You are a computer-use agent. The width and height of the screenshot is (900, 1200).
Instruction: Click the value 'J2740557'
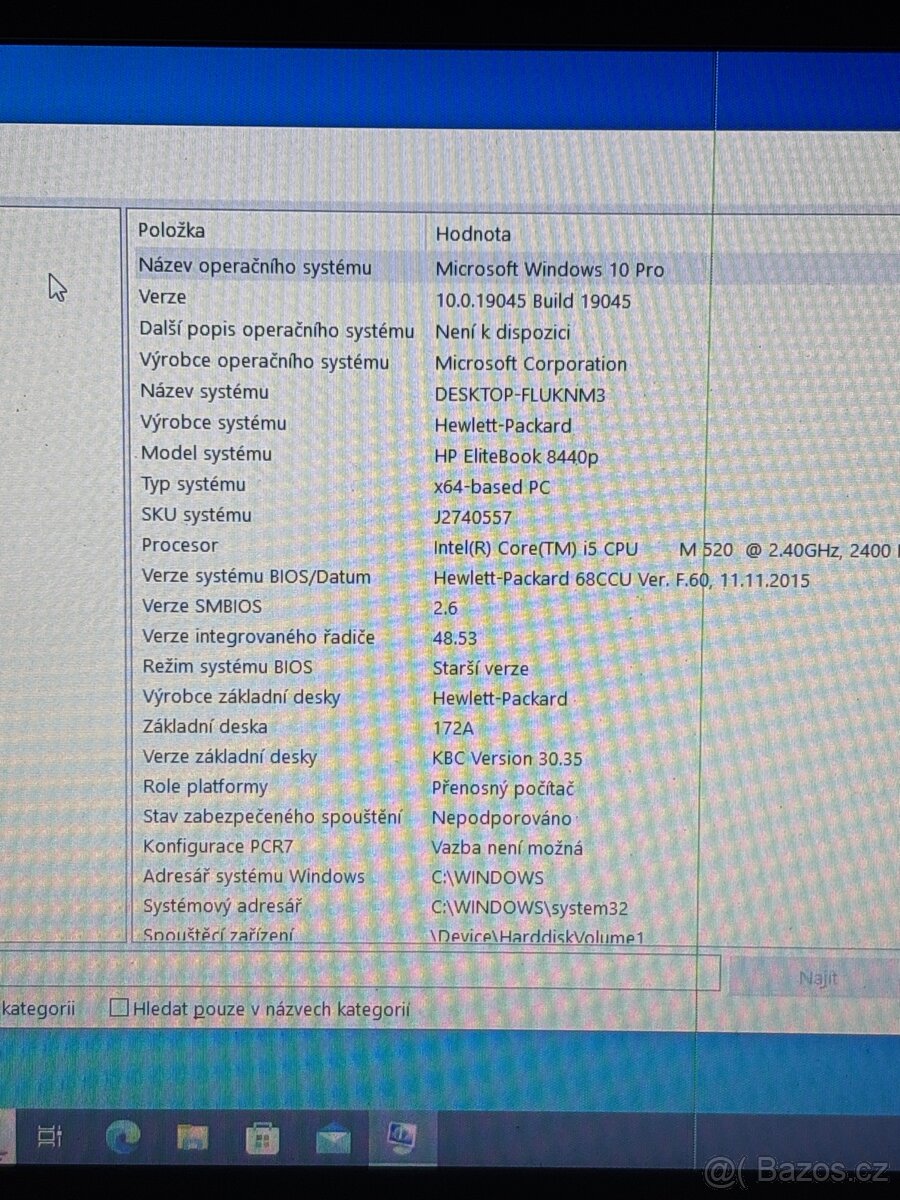pos(473,518)
